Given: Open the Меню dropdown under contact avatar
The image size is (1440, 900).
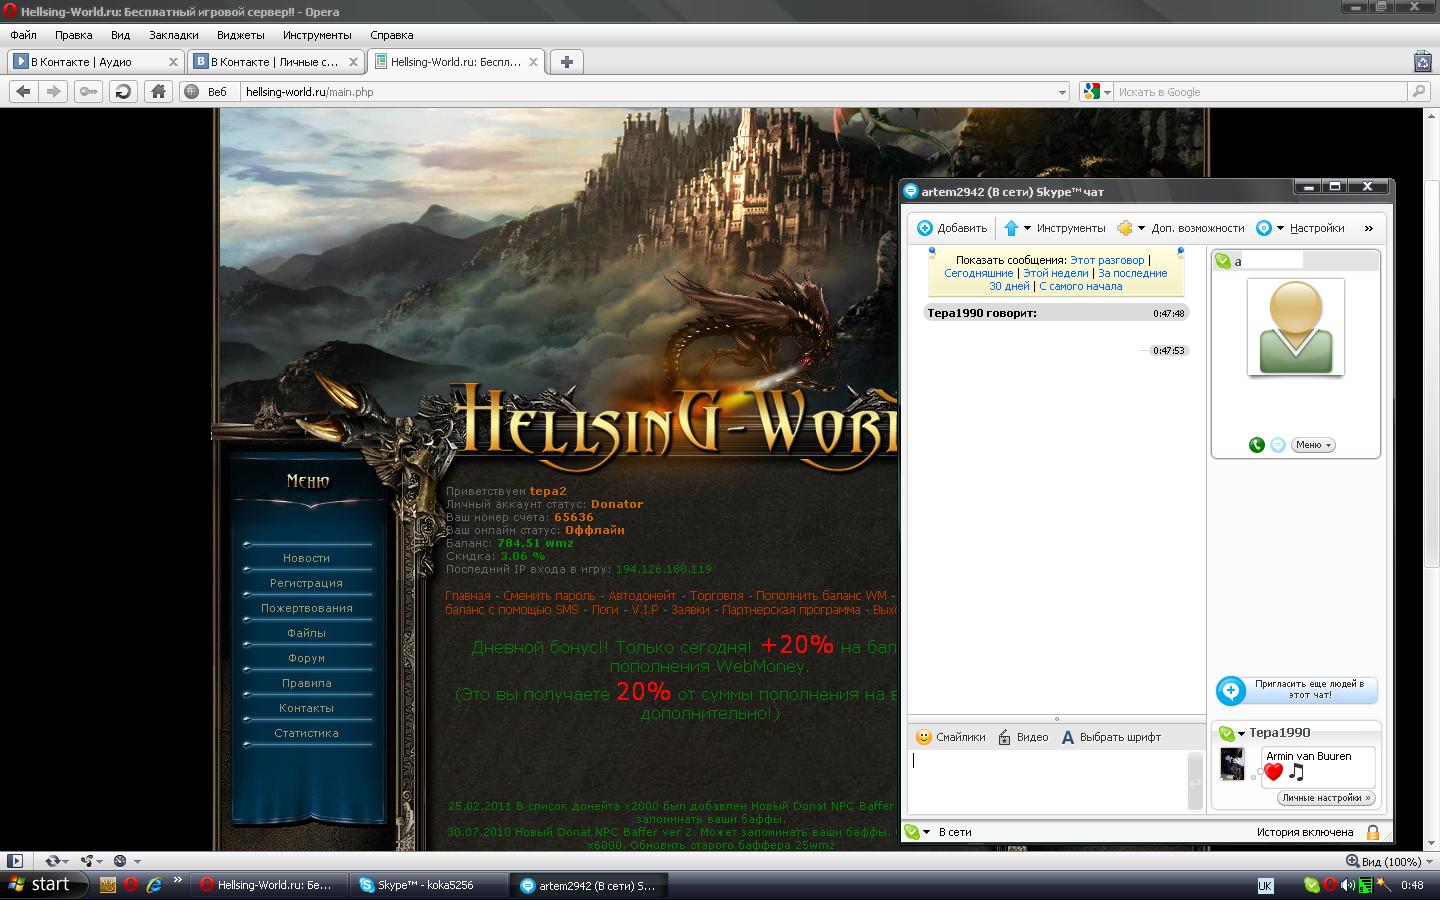Looking at the screenshot, I should coord(1313,445).
